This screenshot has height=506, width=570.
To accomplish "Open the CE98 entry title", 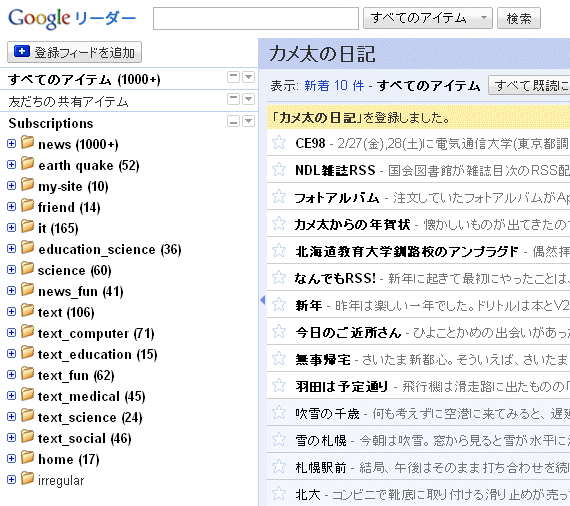I will (x=310, y=143).
